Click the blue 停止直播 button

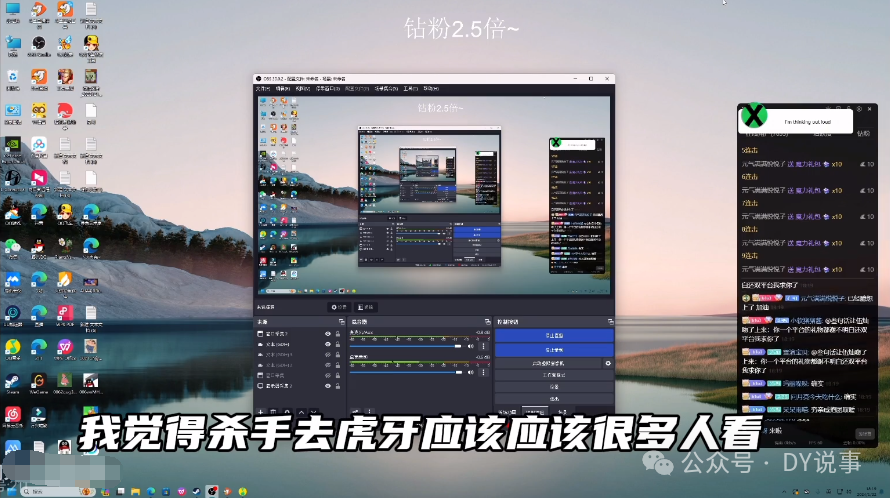pos(554,336)
